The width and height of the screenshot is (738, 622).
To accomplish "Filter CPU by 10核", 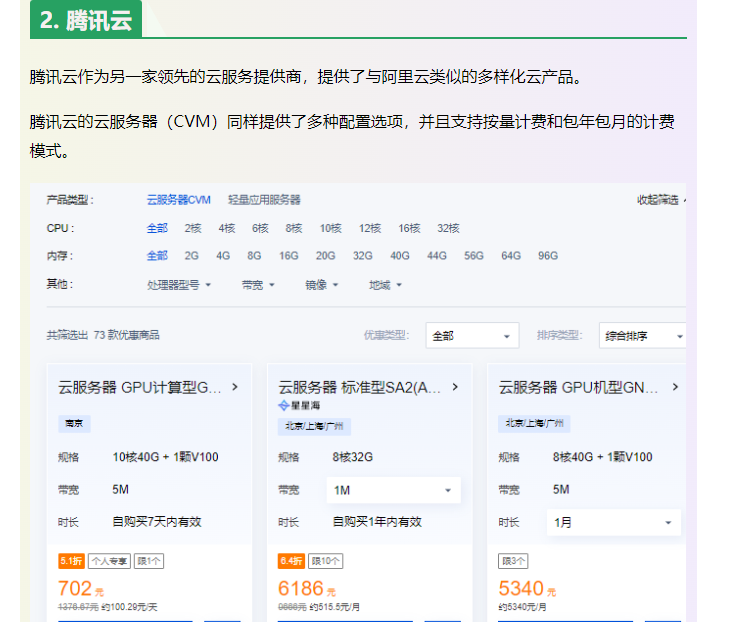I will point(330,228).
